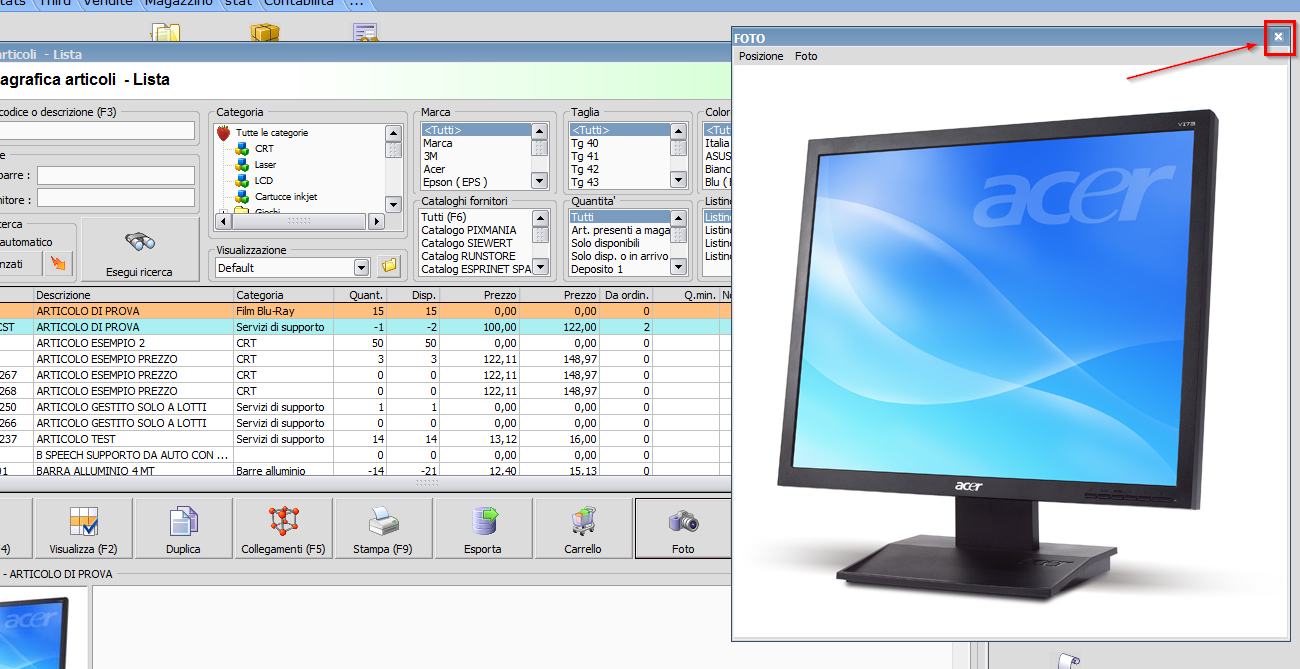This screenshot has width=1300, height=669.
Task: Click the fornitore input field below barre
Action: click(116, 197)
